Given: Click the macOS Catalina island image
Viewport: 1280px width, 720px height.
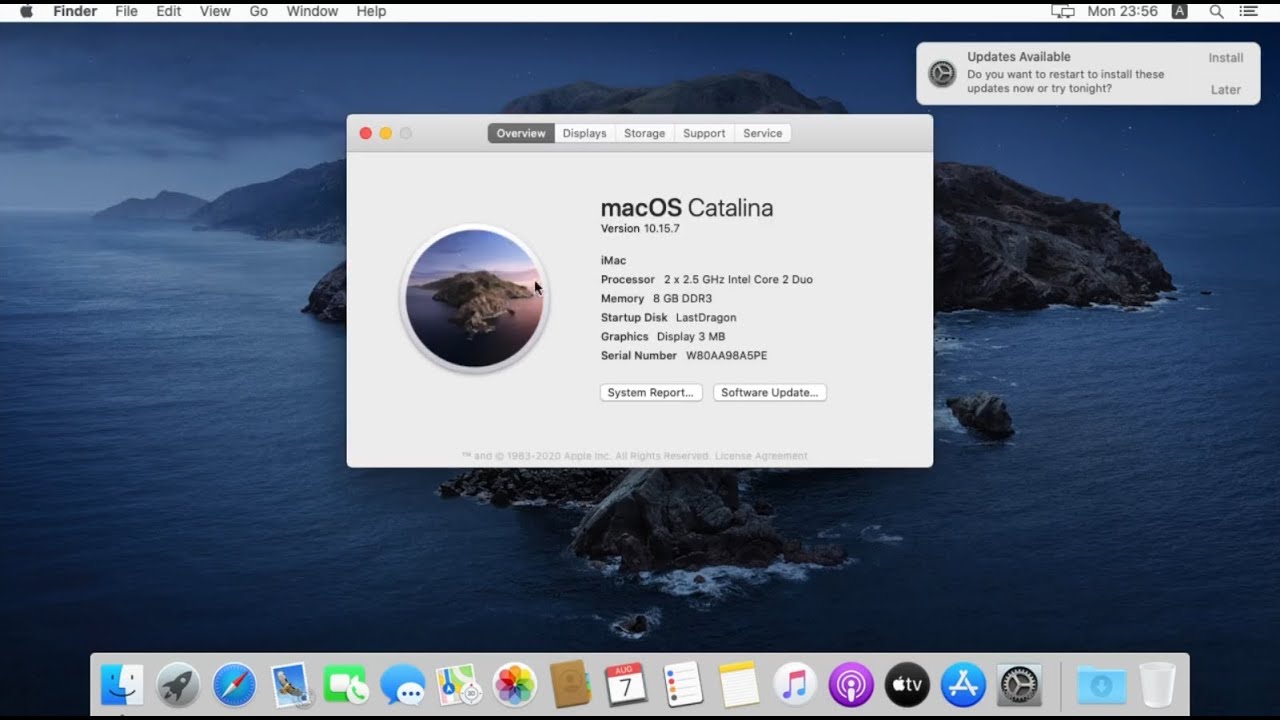Looking at the screenshot, I should click(475, 298).
